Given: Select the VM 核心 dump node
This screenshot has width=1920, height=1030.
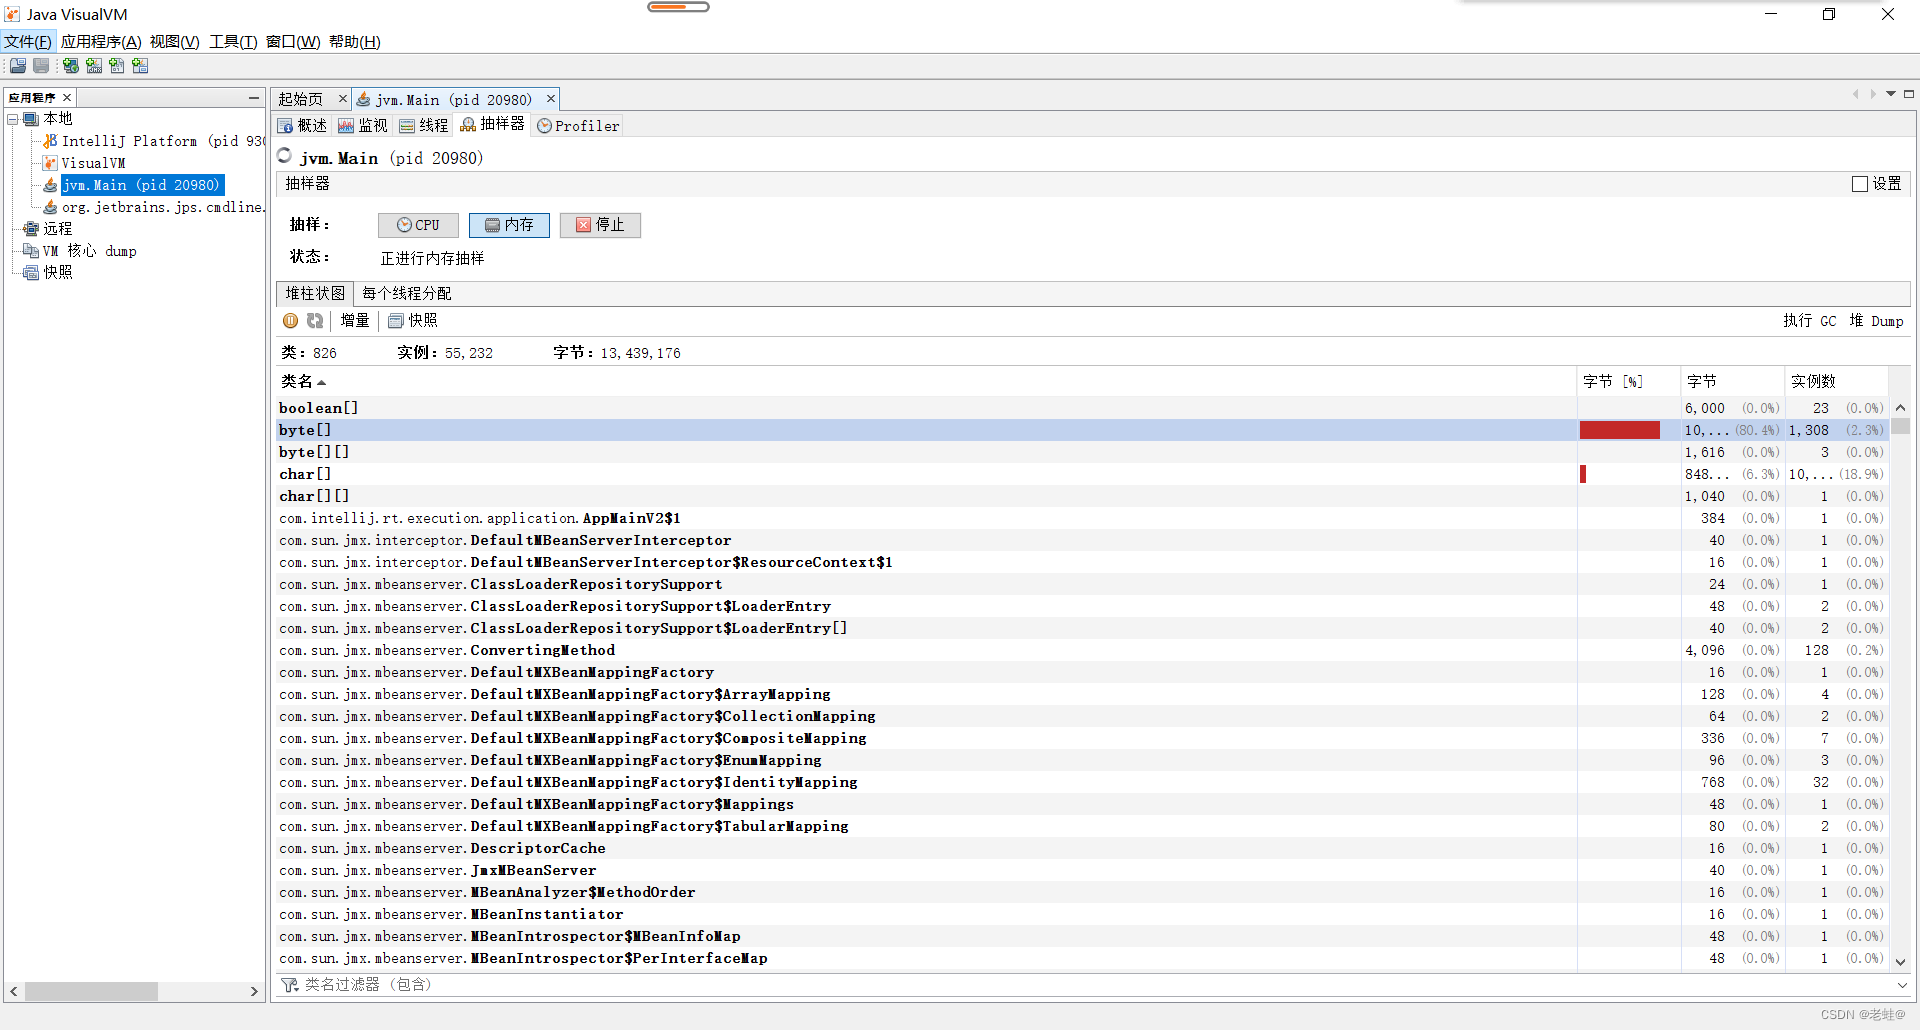Looking at the screenshot, I should (89, 251).
